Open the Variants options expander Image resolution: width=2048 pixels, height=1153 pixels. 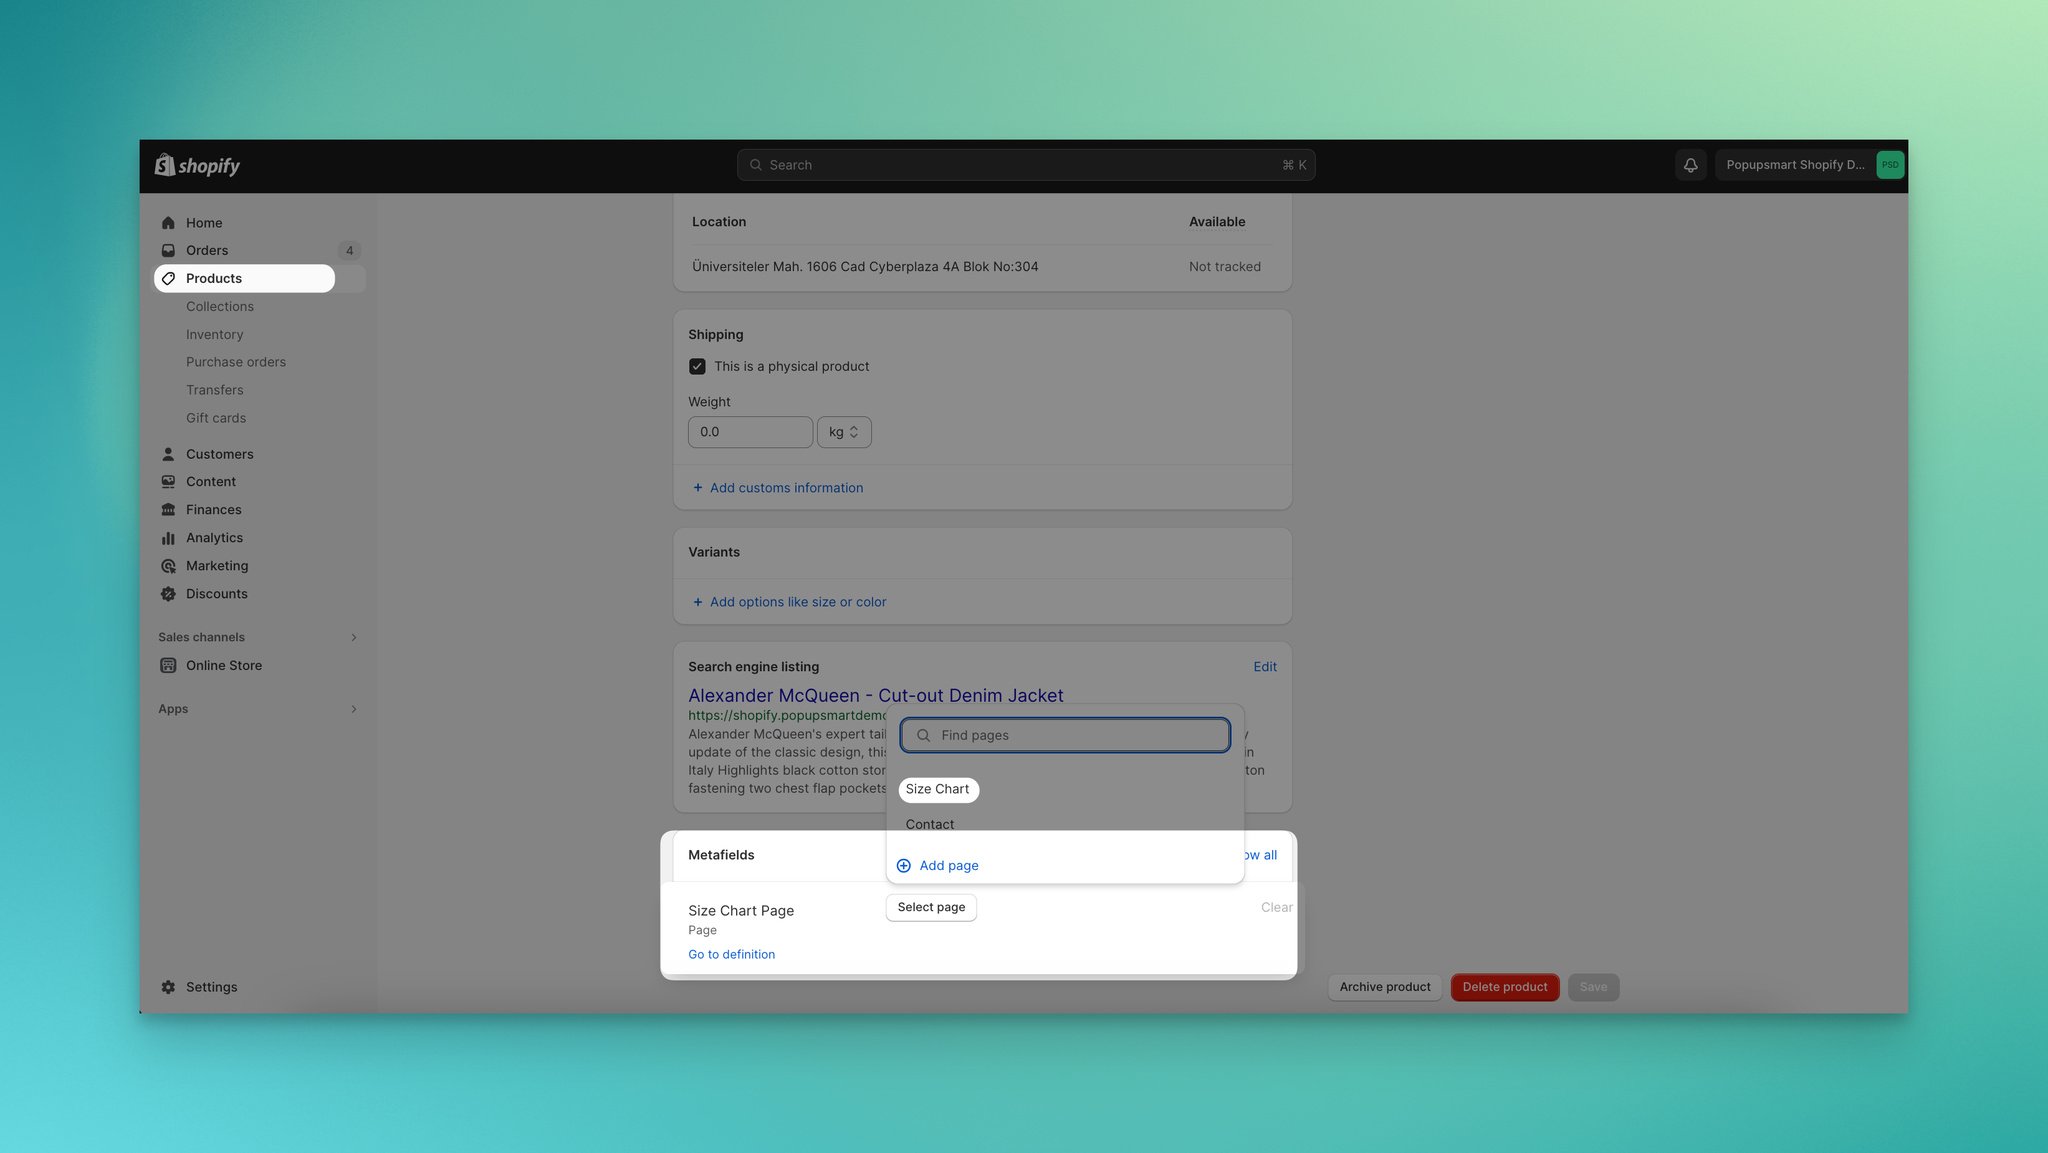pyautogui.click(x=788, y=602)
